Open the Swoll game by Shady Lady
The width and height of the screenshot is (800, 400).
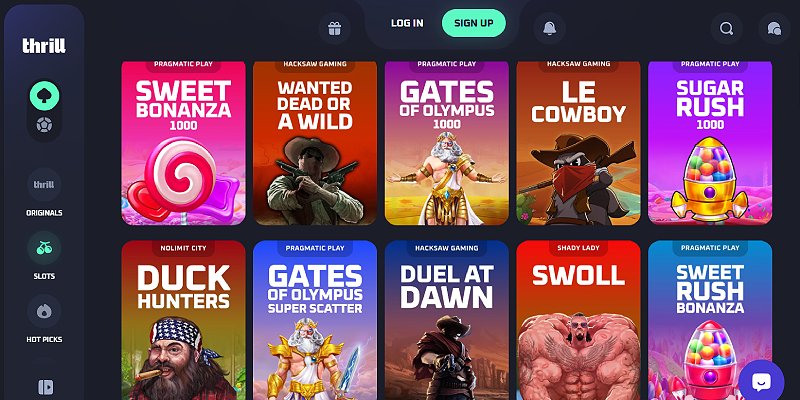[x=578, y=320]
